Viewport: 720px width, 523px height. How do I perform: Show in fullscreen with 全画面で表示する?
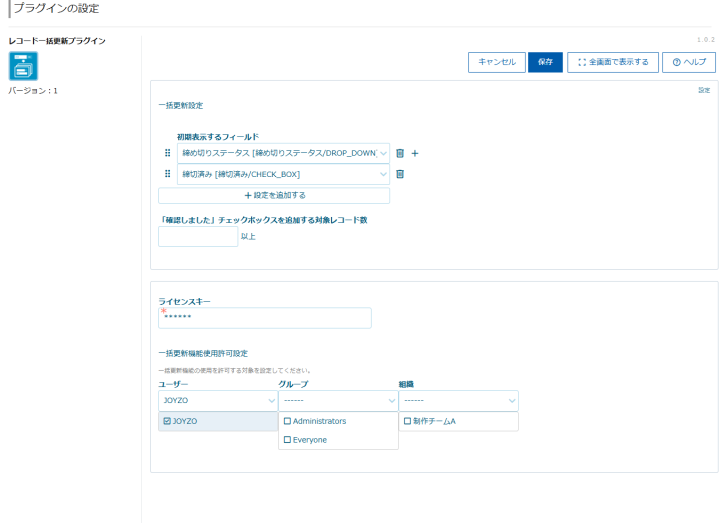pos(612,62)
